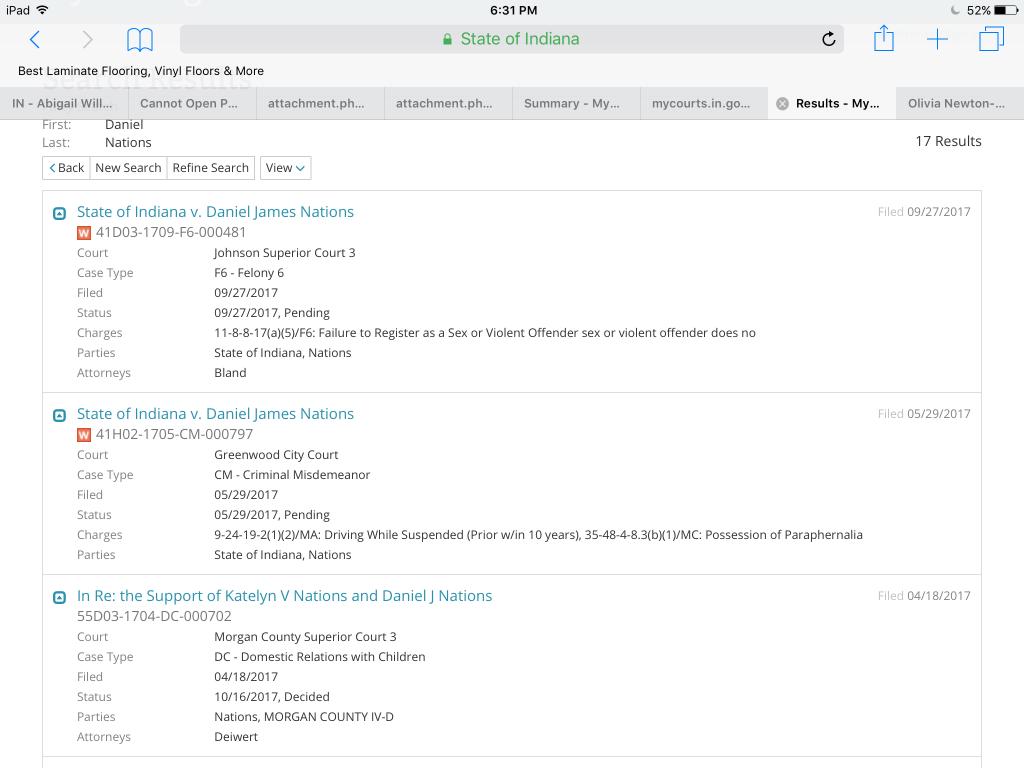This screenshot has height=768, width=1024.
Task: Switch to the Summary tab
Action: click(571, 103)
